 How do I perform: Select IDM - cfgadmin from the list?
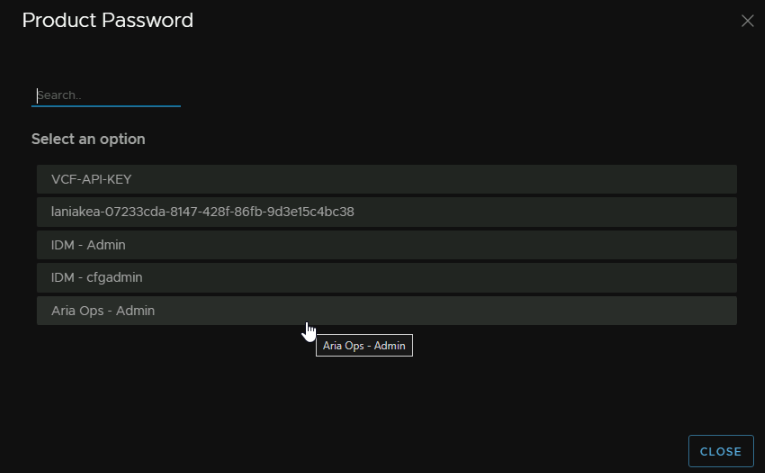coord(386,277)
